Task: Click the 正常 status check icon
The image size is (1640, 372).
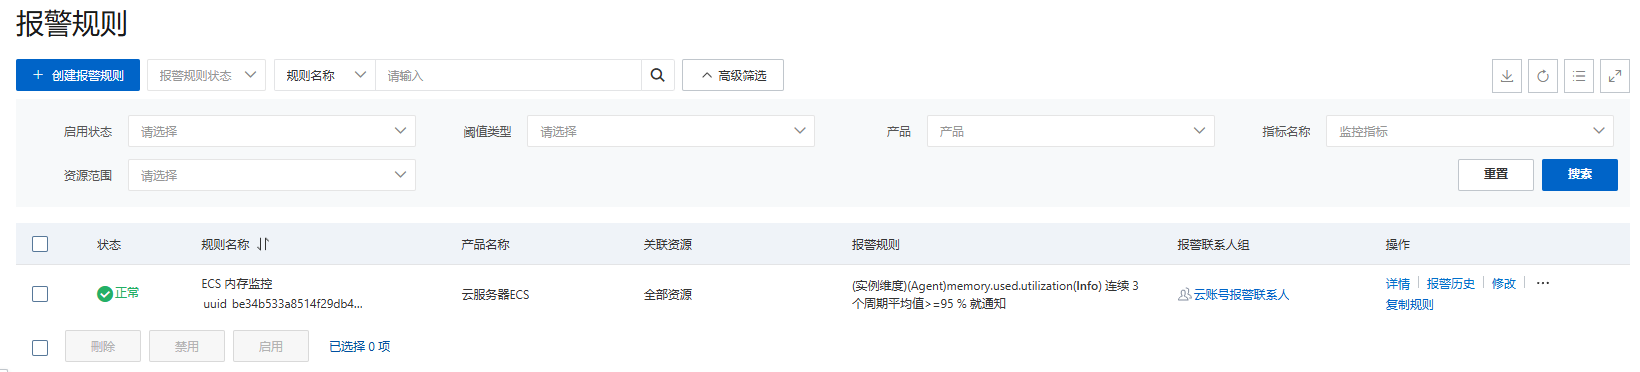Action: click(x=104, y=293)
